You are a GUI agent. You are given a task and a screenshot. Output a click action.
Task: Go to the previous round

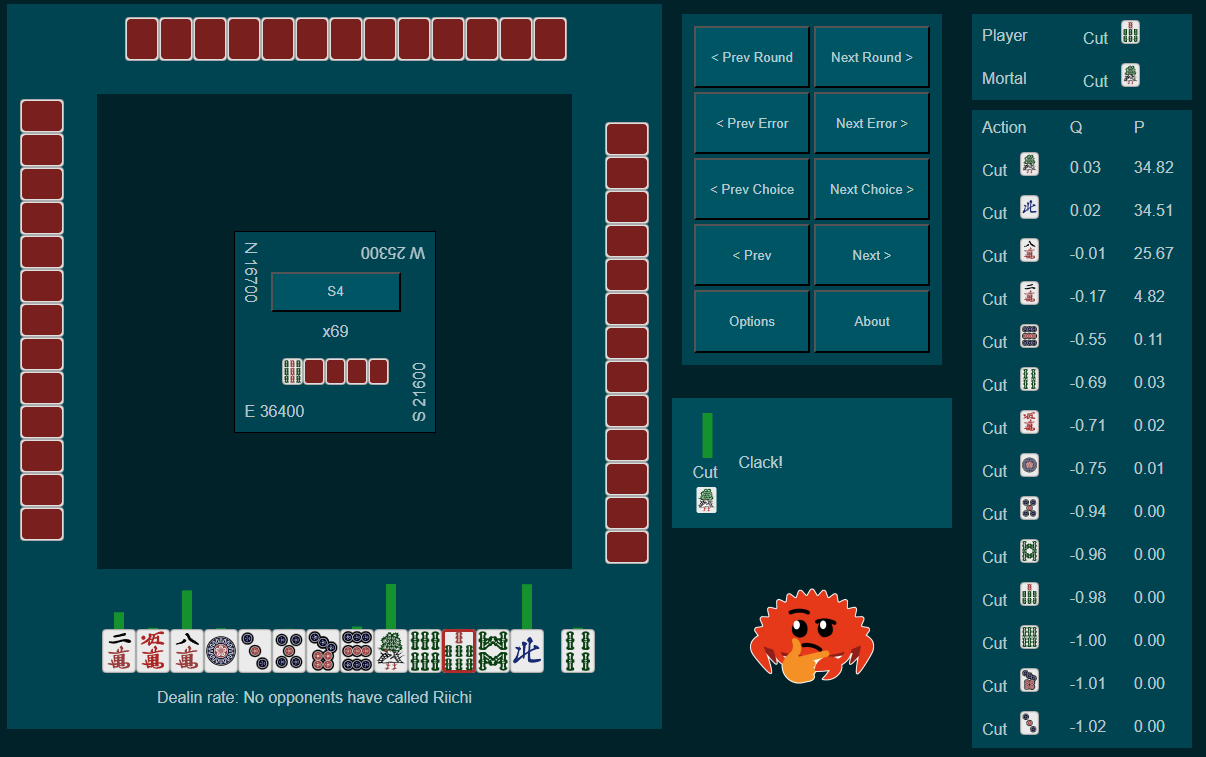tap(752, 57)
